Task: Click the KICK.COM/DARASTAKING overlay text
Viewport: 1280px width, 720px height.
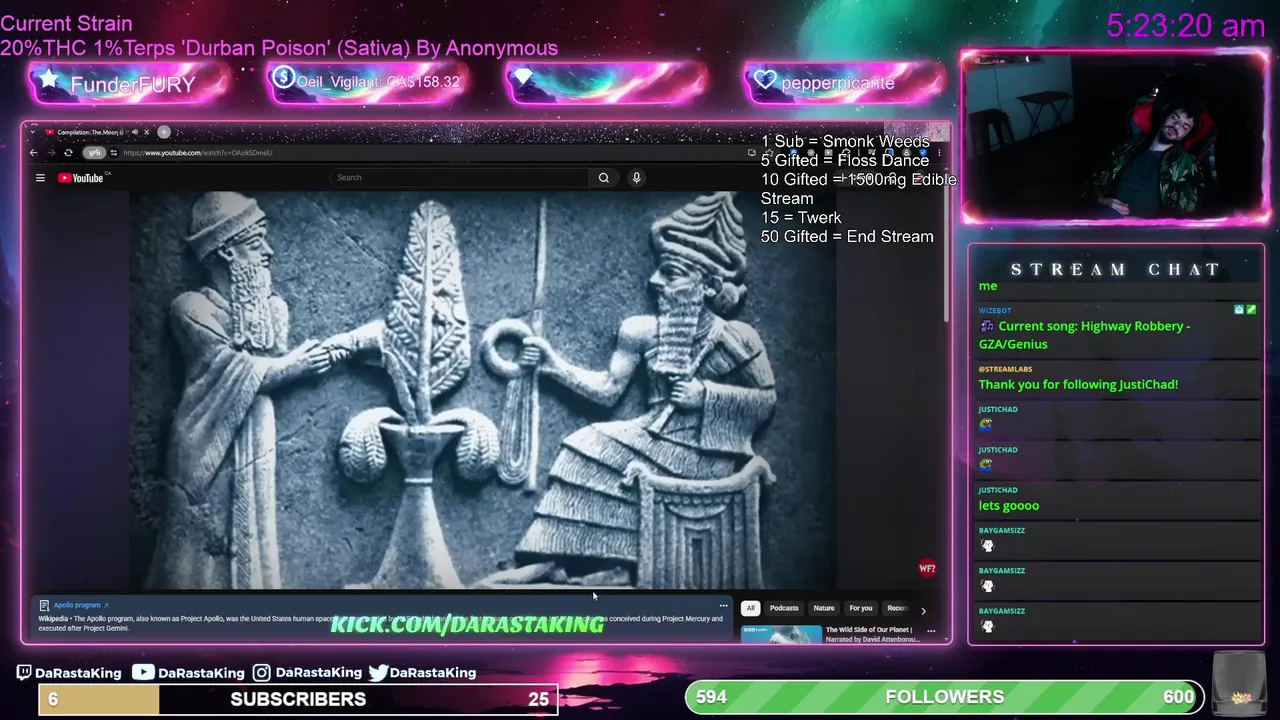Action: tap(467, 625)
